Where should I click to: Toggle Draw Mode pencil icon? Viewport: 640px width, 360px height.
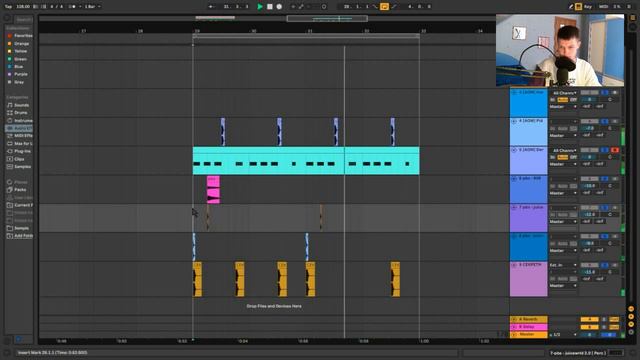pyautogui.click(x=571, y=7)
